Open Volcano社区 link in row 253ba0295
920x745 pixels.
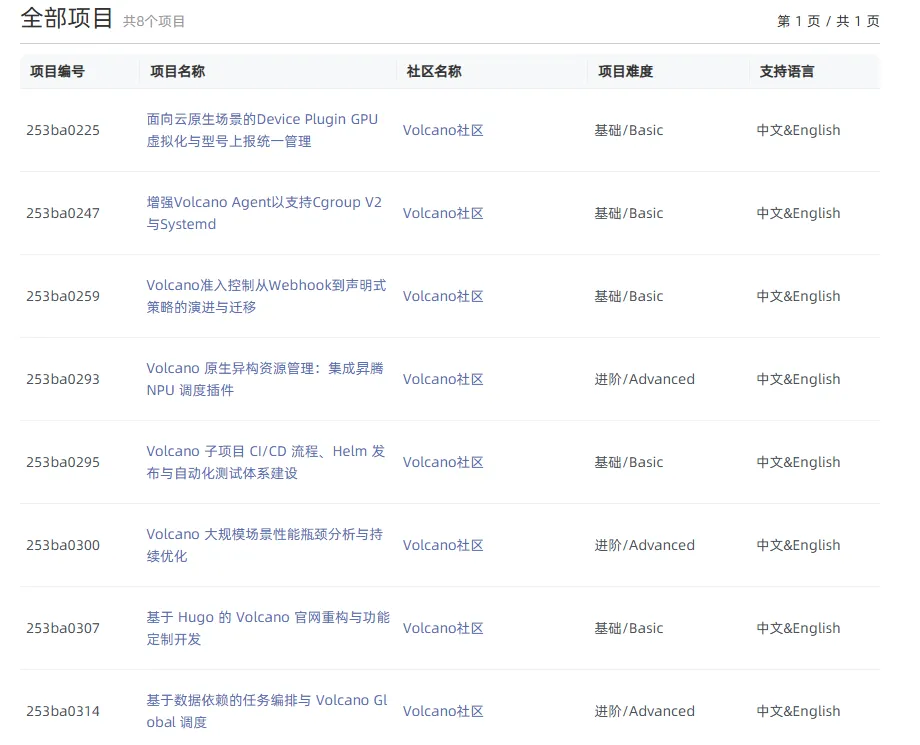click(443, 462)
